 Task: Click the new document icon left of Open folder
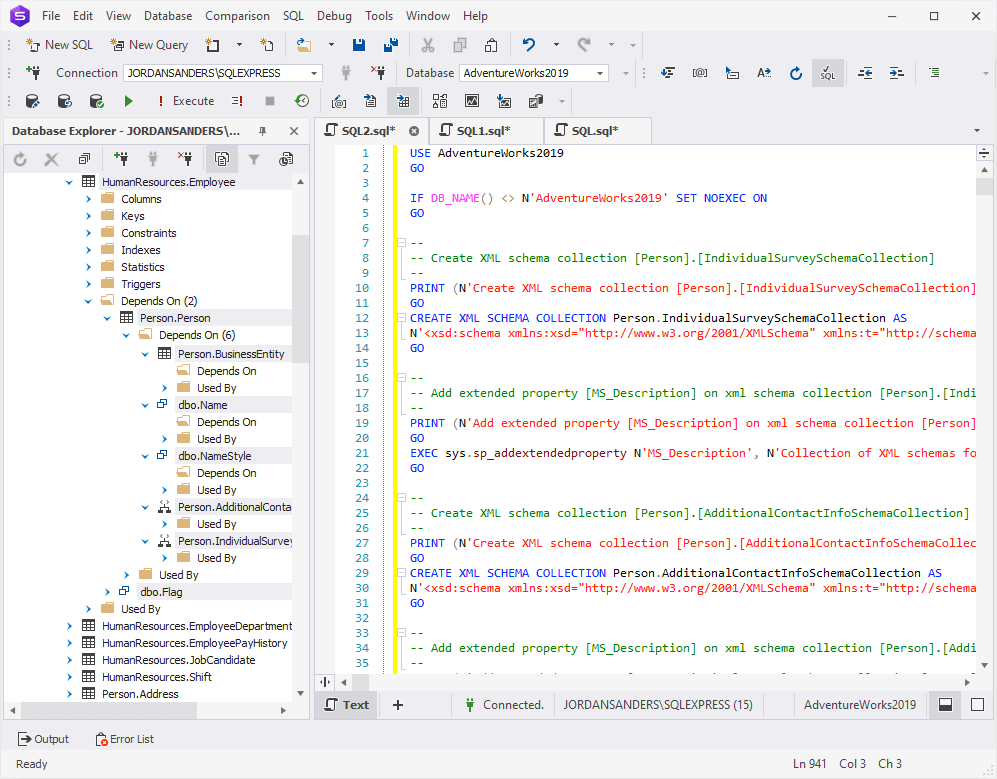pyautogui.click(x=267, y=45)
